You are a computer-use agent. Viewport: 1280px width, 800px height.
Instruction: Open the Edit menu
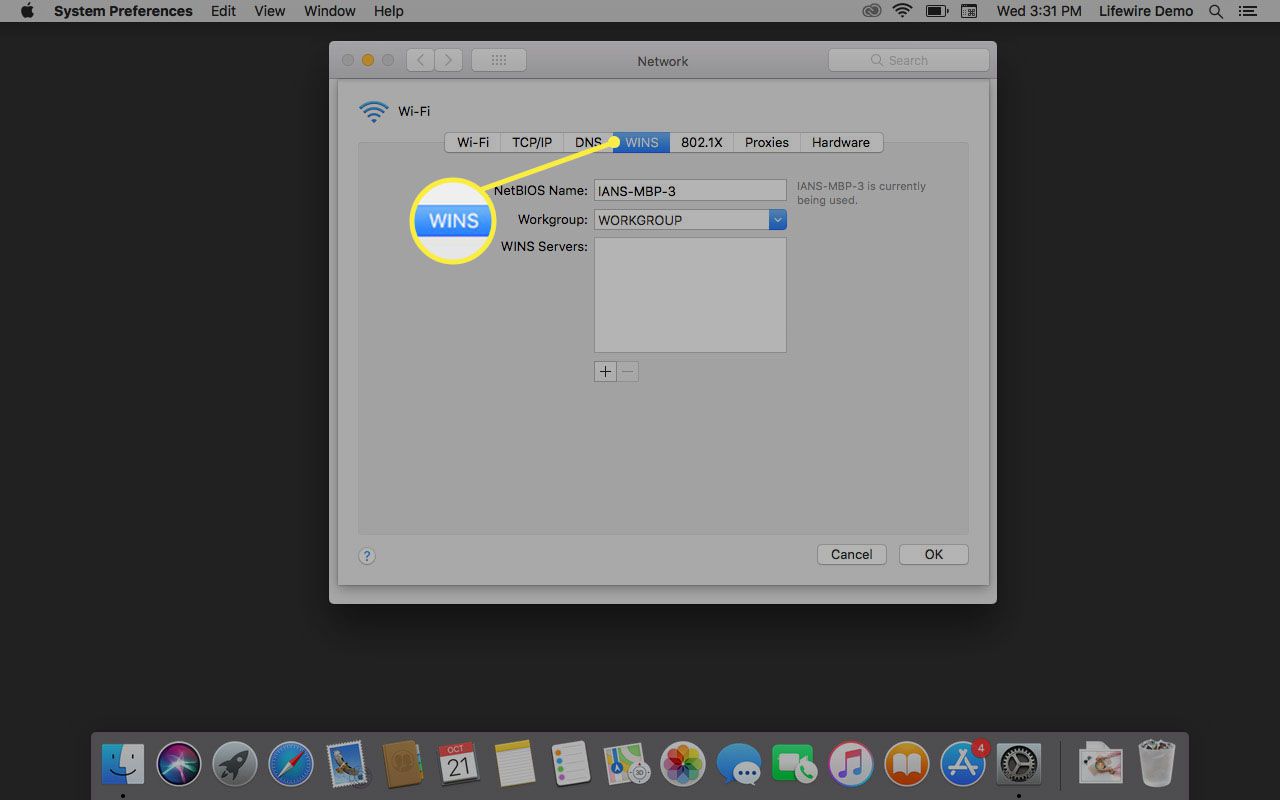pyautogui.click(x=224, y=11)
